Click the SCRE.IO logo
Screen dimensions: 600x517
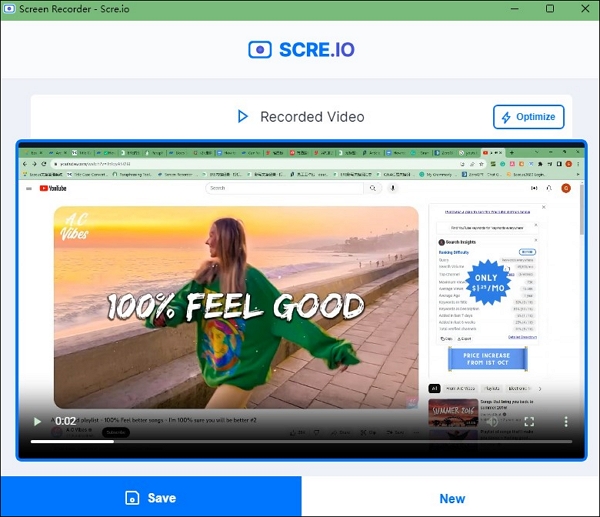(301, 50)
